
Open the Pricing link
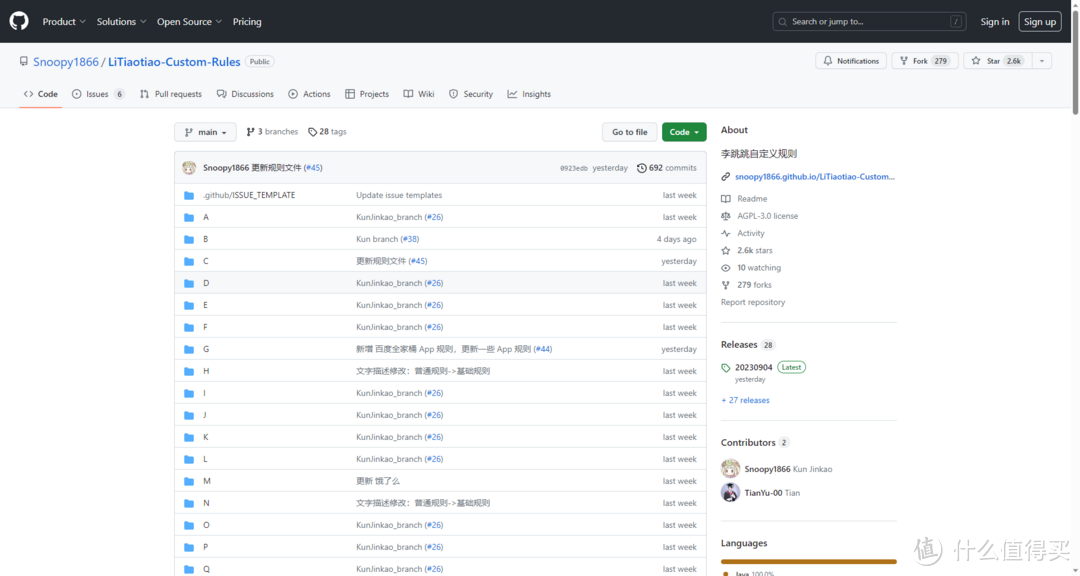(x=247, y=21)
